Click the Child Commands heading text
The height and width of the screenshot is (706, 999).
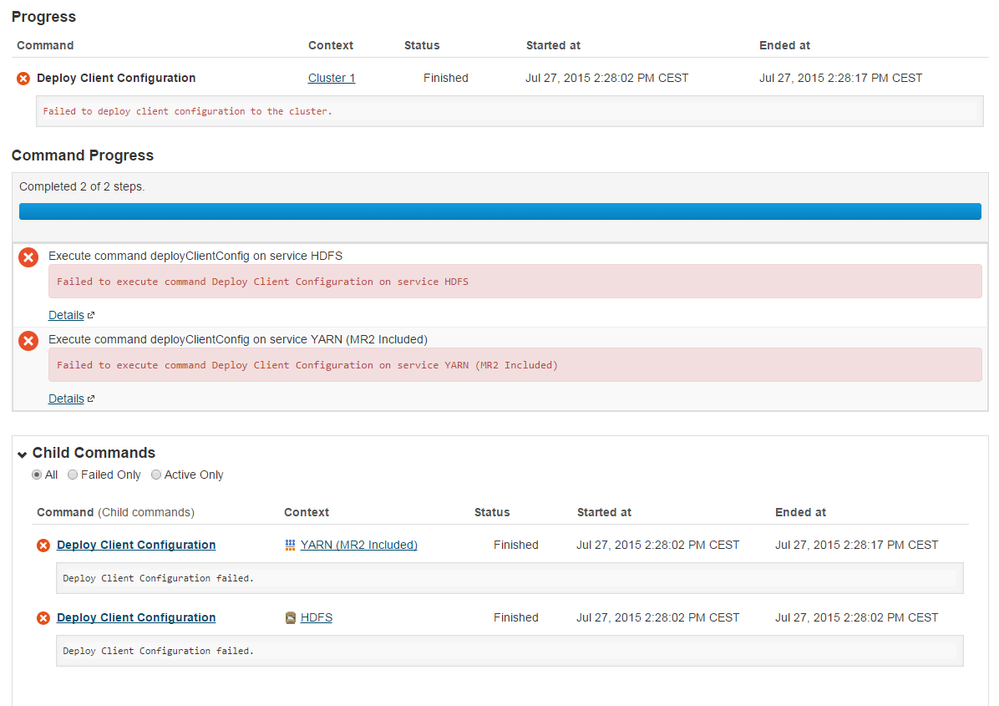tap(94, 452)
